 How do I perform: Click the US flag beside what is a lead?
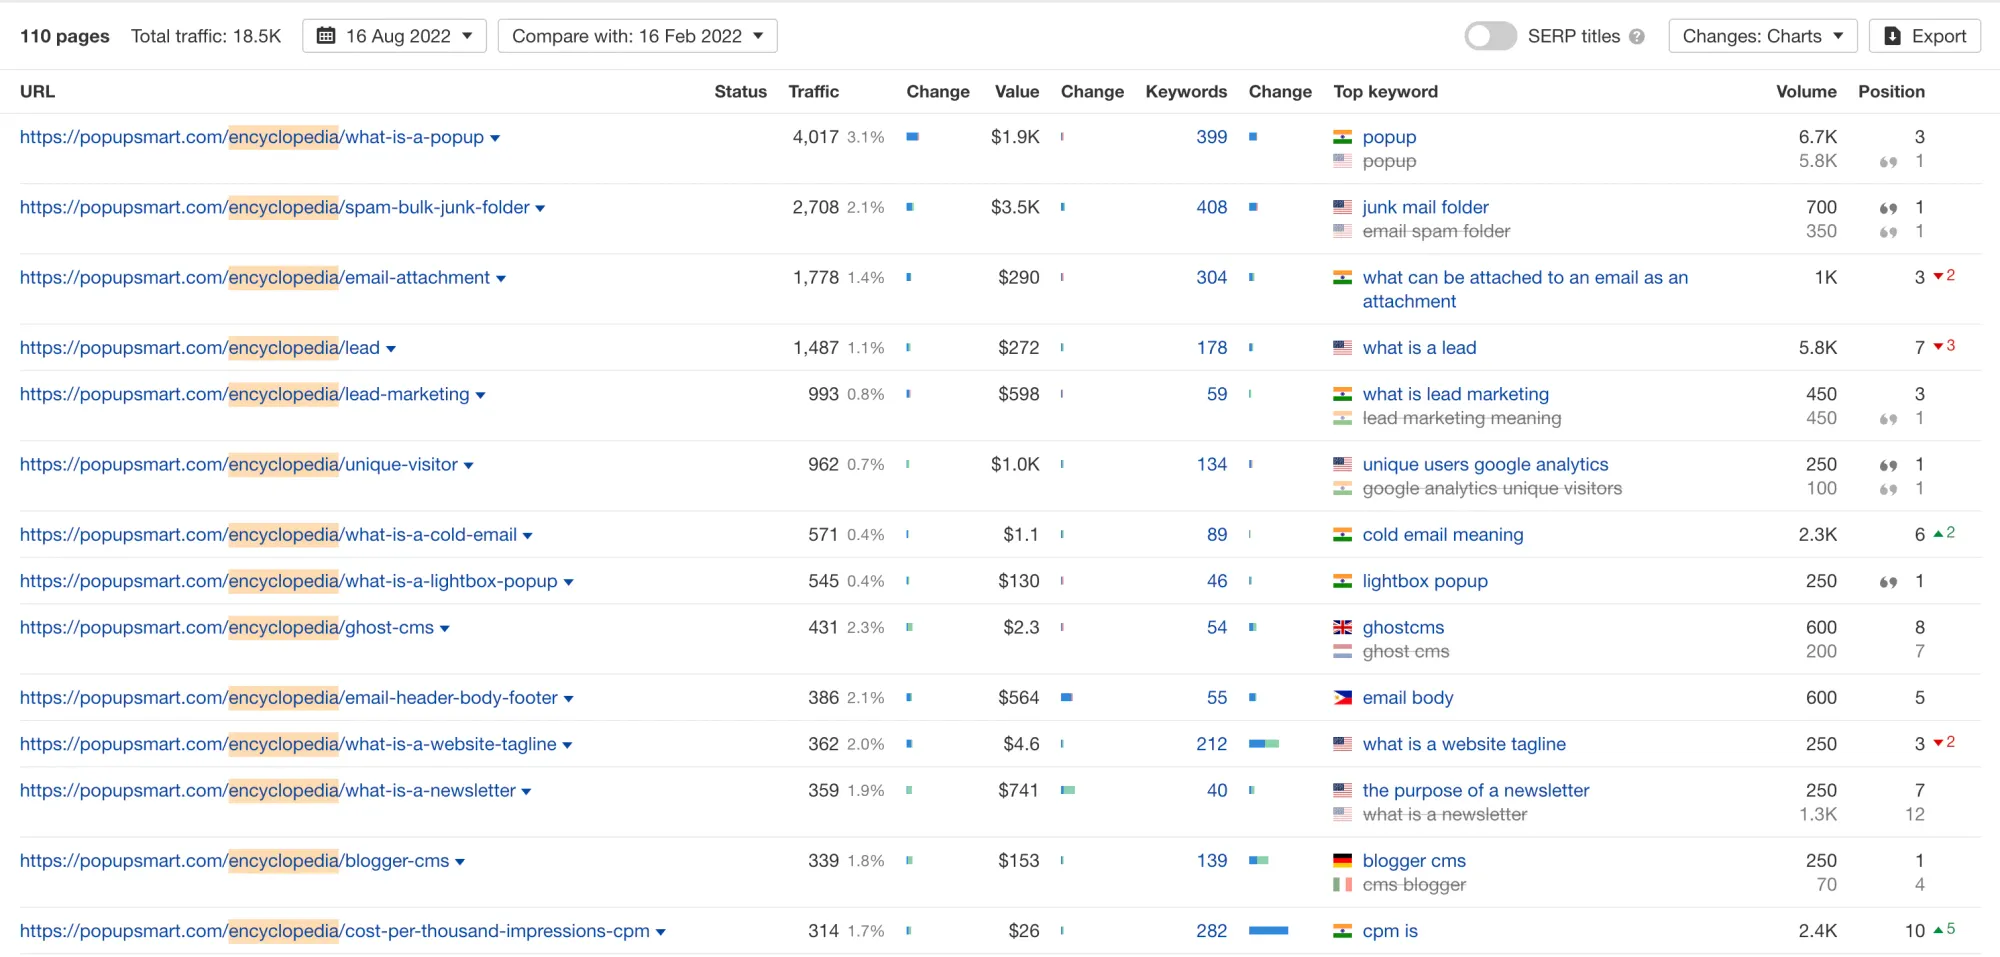click(x=1342, y=347)
